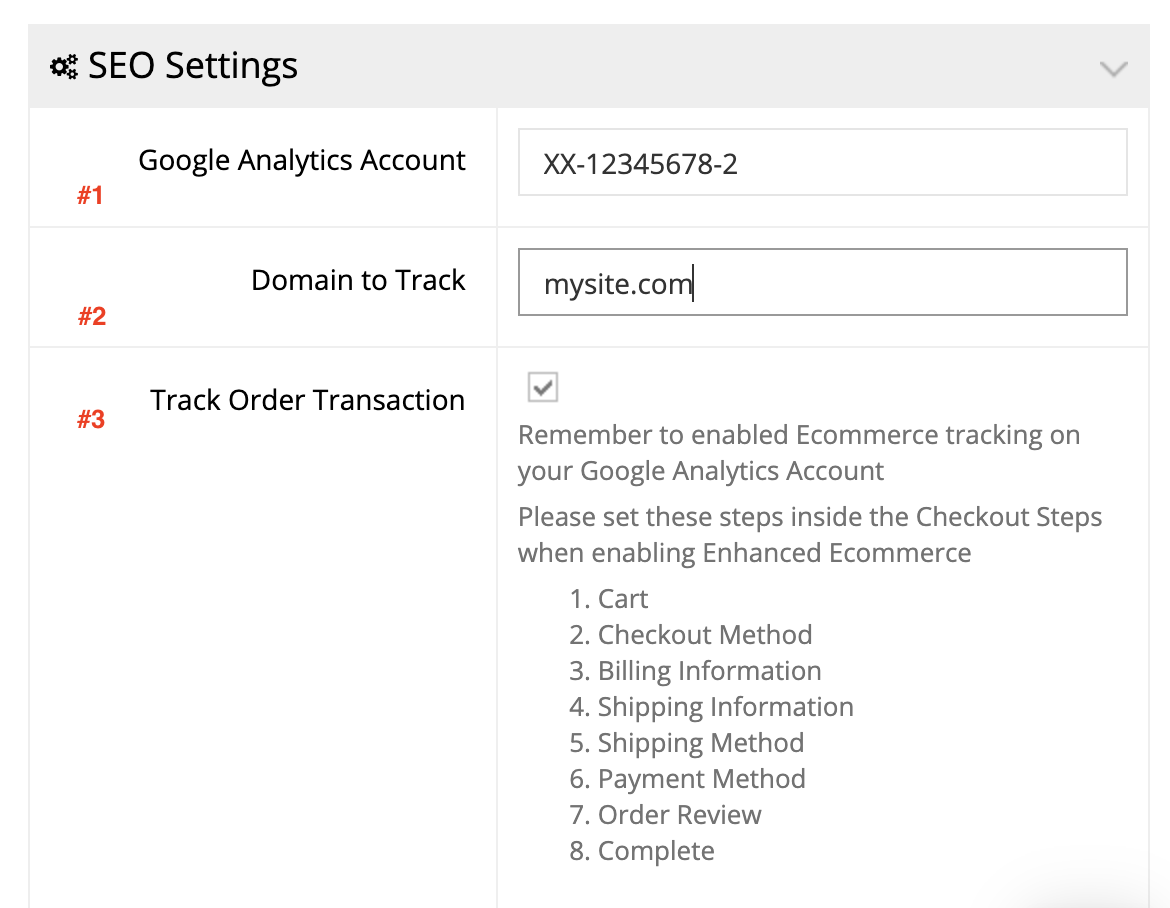Click the Cart checkout step item
The image size is (1170, 908).
coord(607,598)
